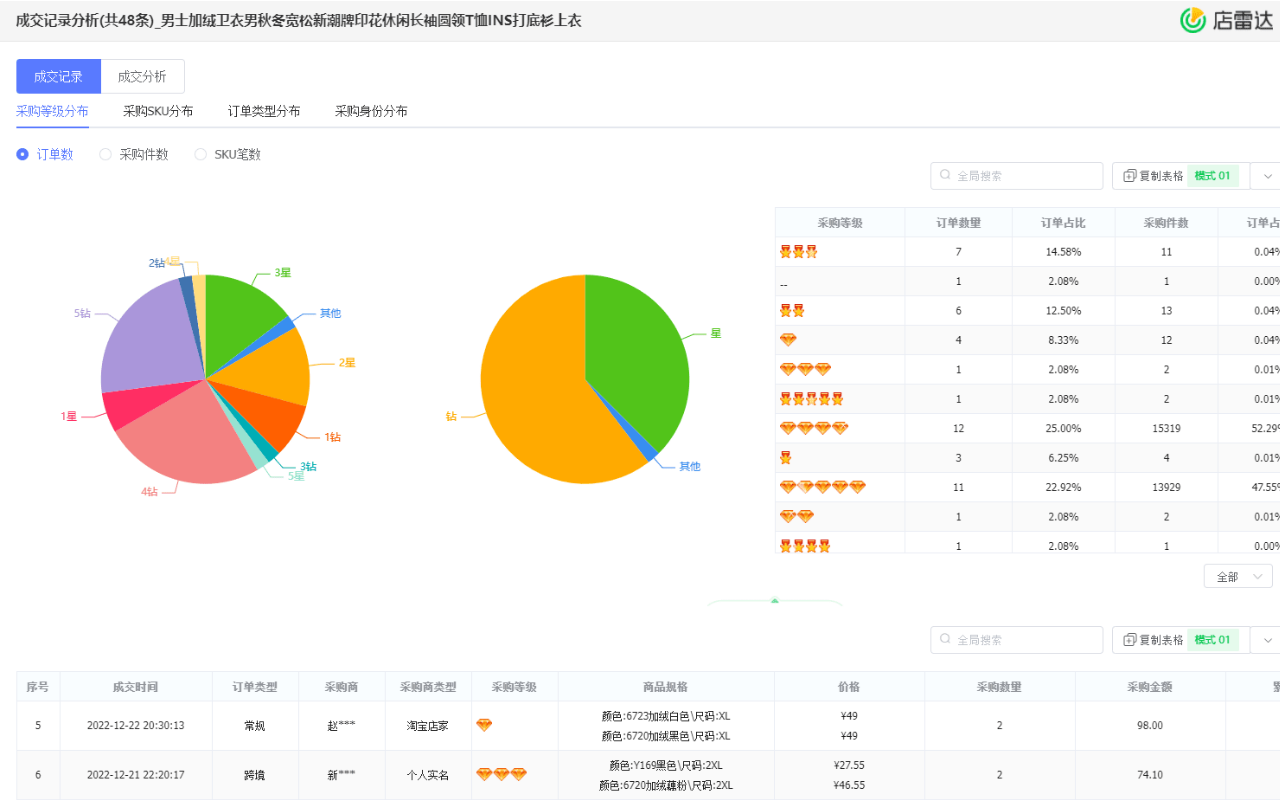This screenshot has height=800, width=1280.
Task: Click the 店雷达 logo icon
Action: click(x=1193, y=20)
